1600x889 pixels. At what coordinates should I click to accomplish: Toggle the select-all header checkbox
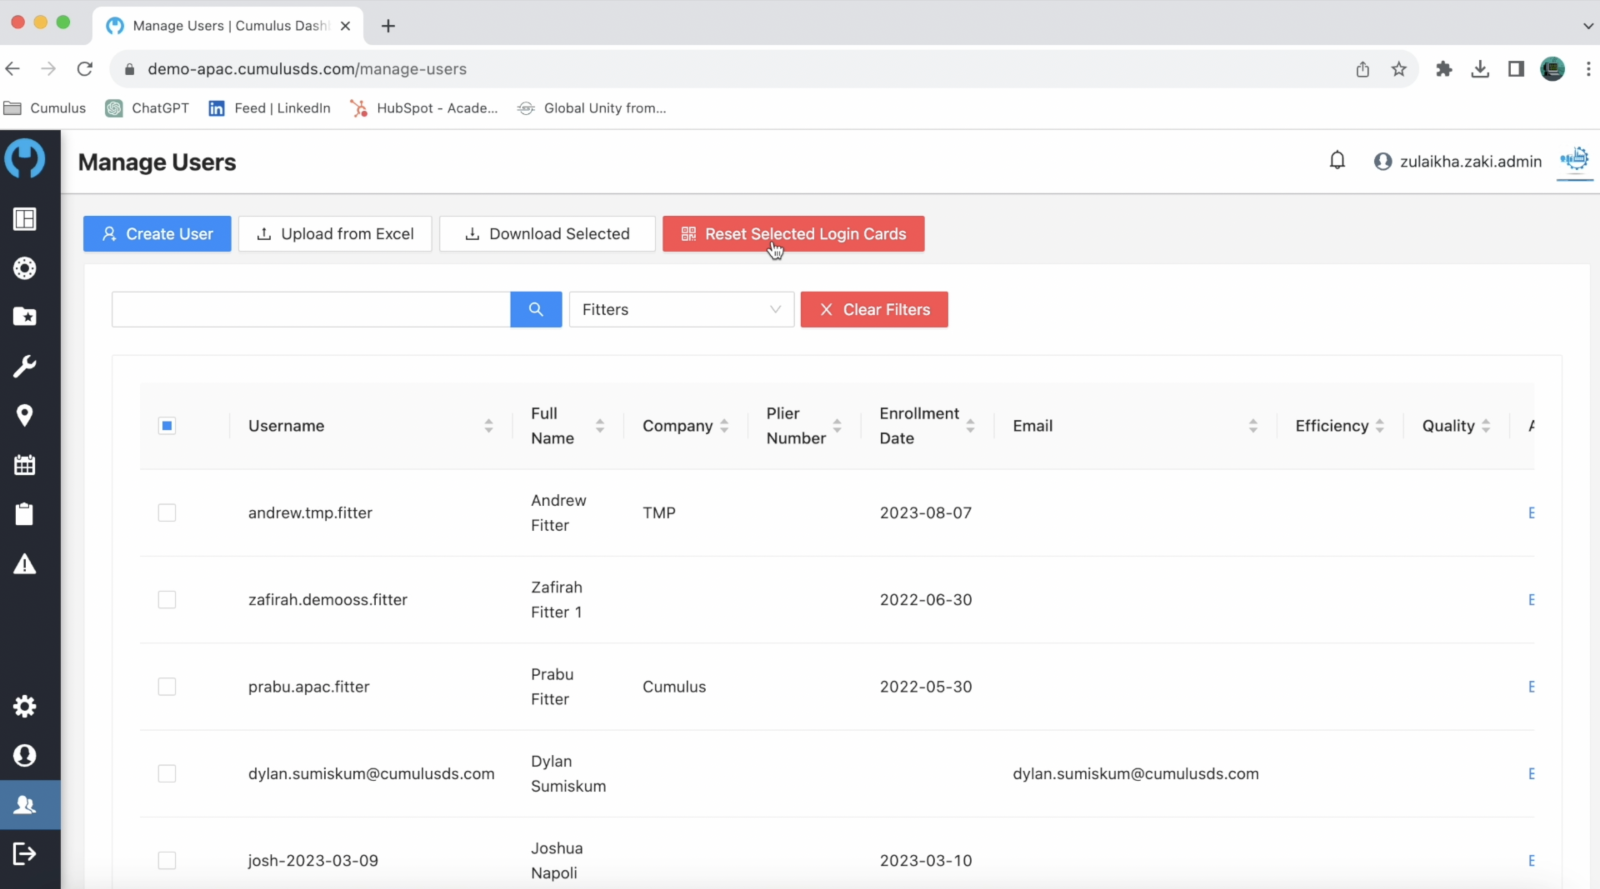[167, 425]
